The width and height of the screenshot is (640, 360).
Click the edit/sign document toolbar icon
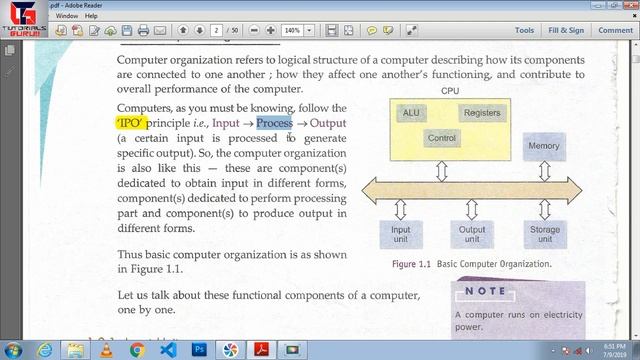point(94,30)
